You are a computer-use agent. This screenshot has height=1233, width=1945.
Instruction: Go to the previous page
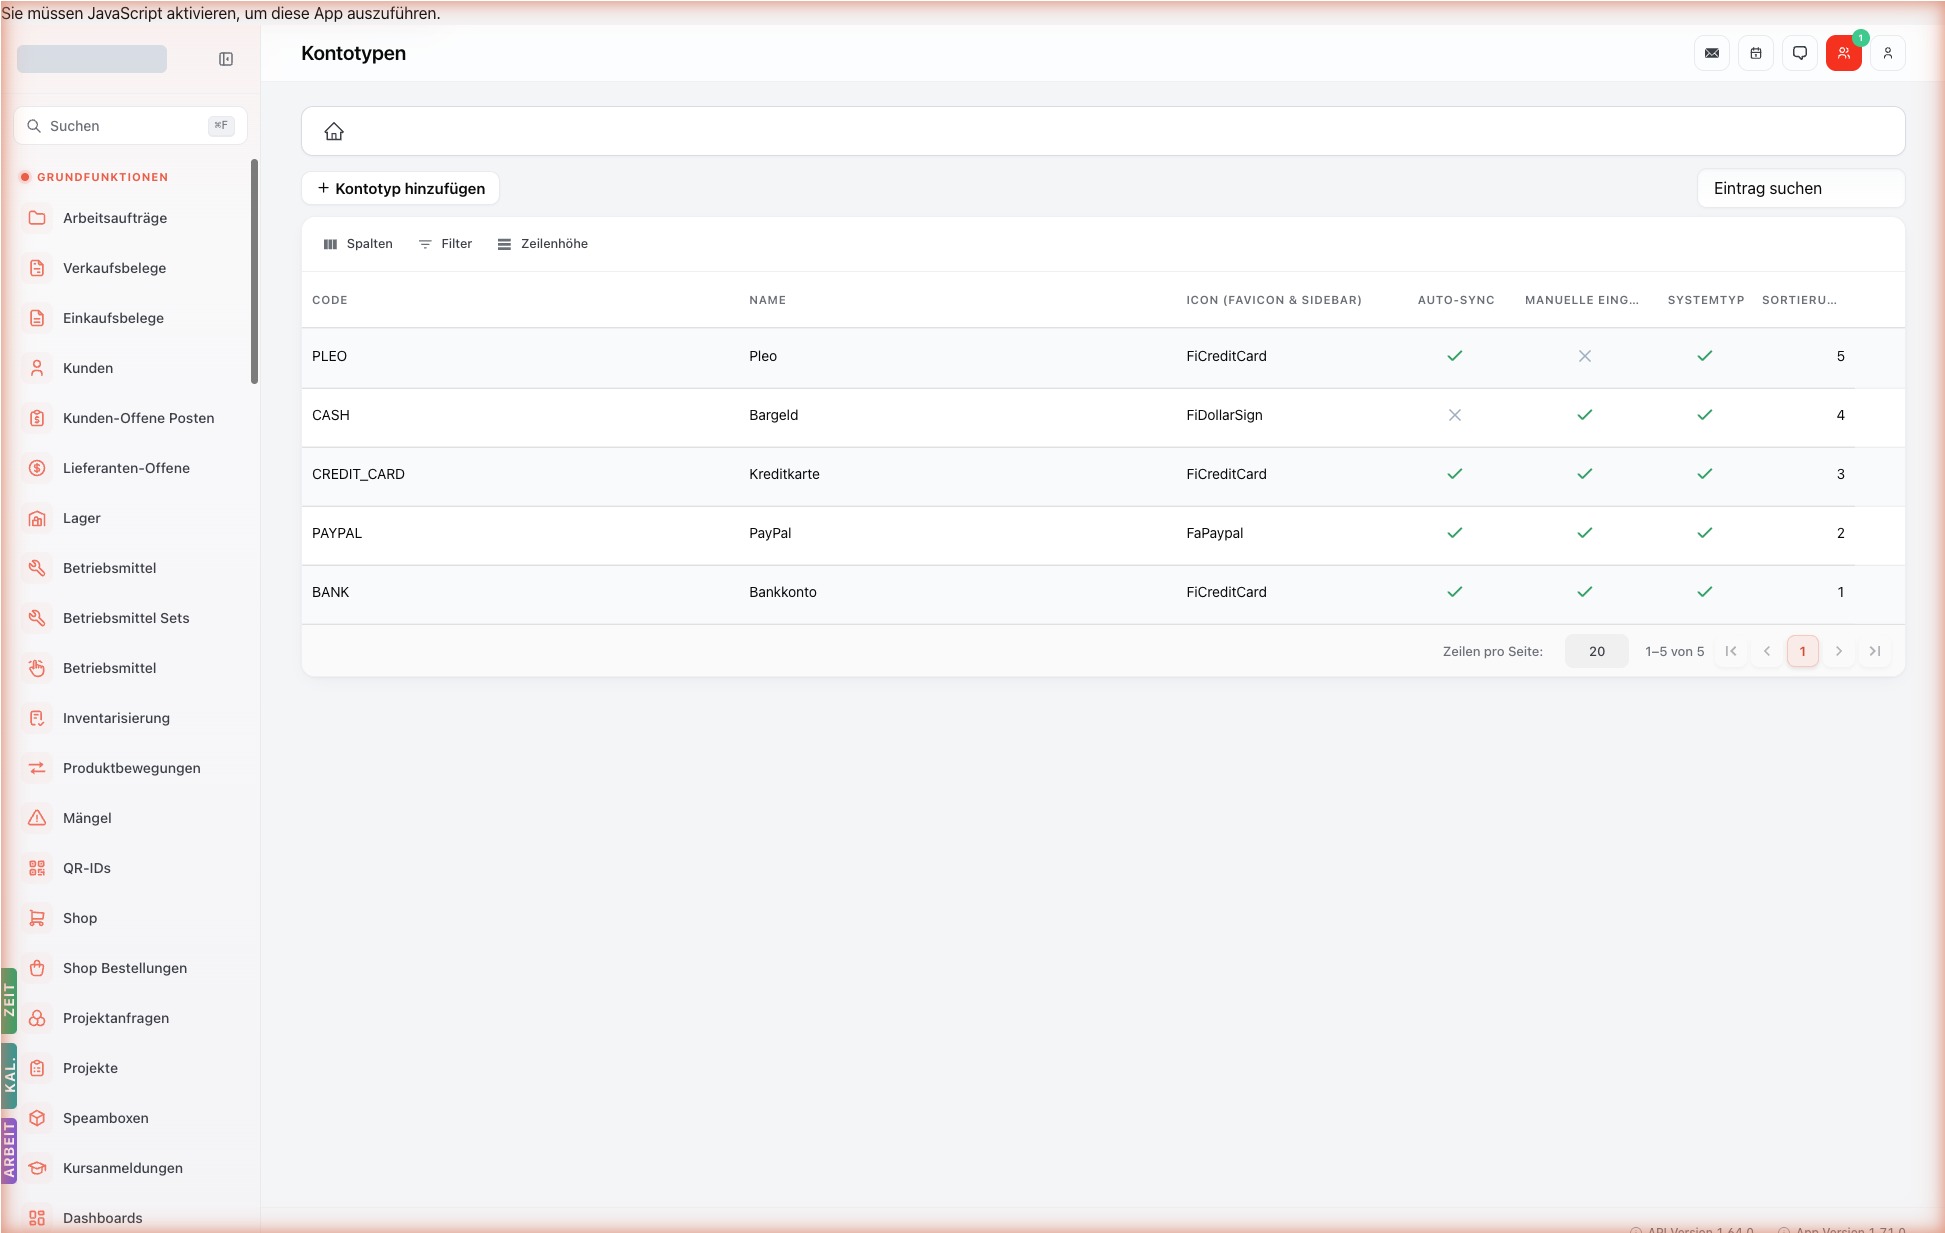click(1767, 651)
